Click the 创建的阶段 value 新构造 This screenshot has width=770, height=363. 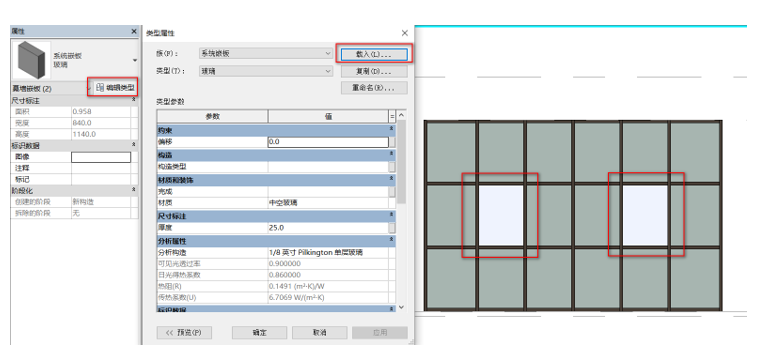[101, 202]
